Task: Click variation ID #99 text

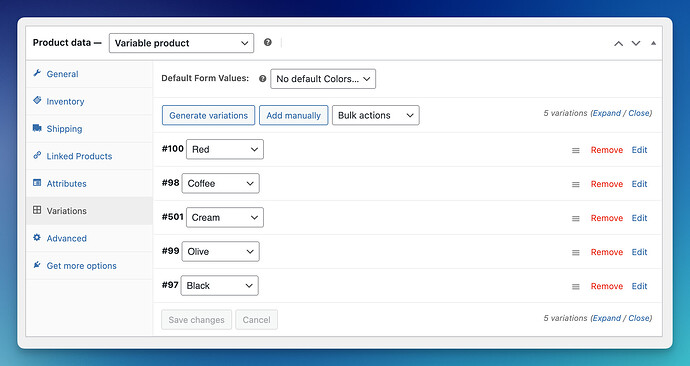Action: (170, 251)
